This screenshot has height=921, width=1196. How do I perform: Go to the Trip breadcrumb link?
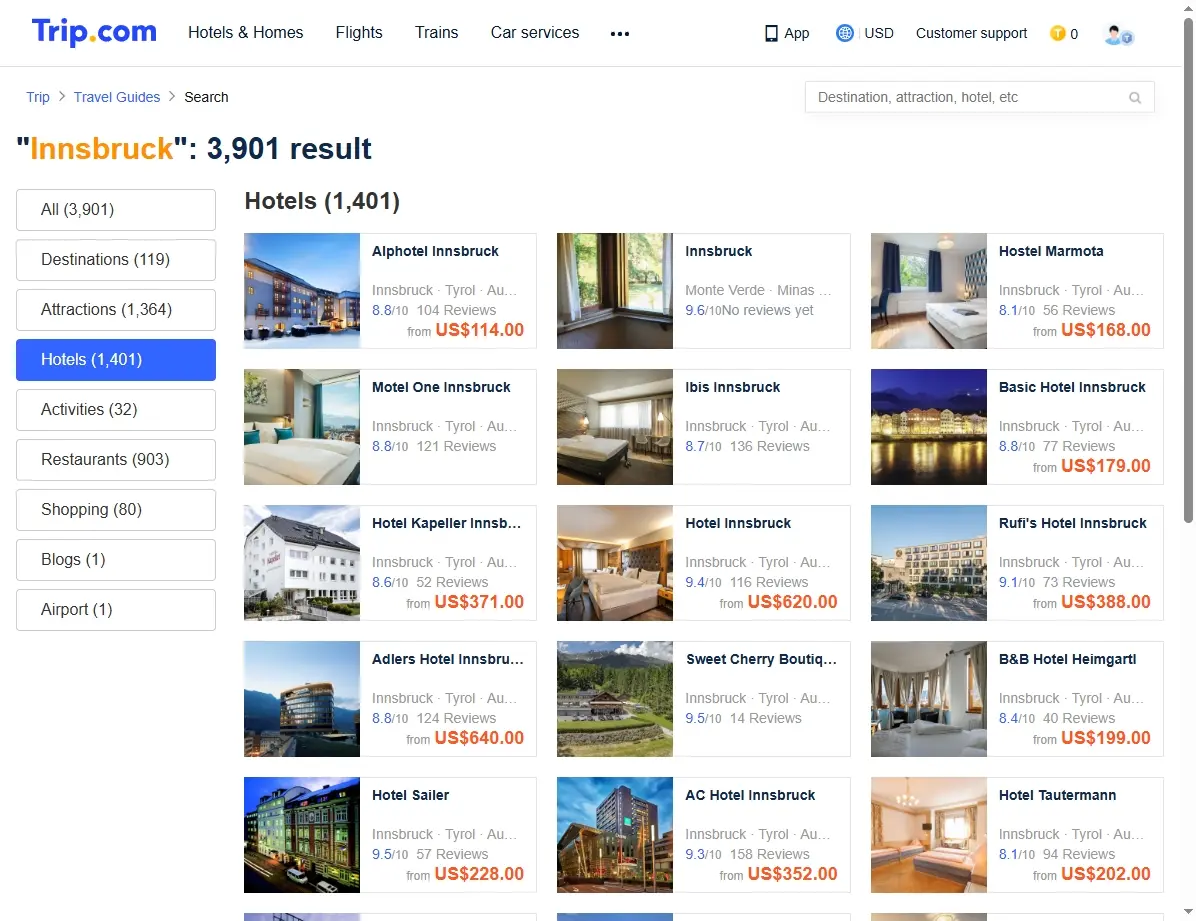(37, 97)
